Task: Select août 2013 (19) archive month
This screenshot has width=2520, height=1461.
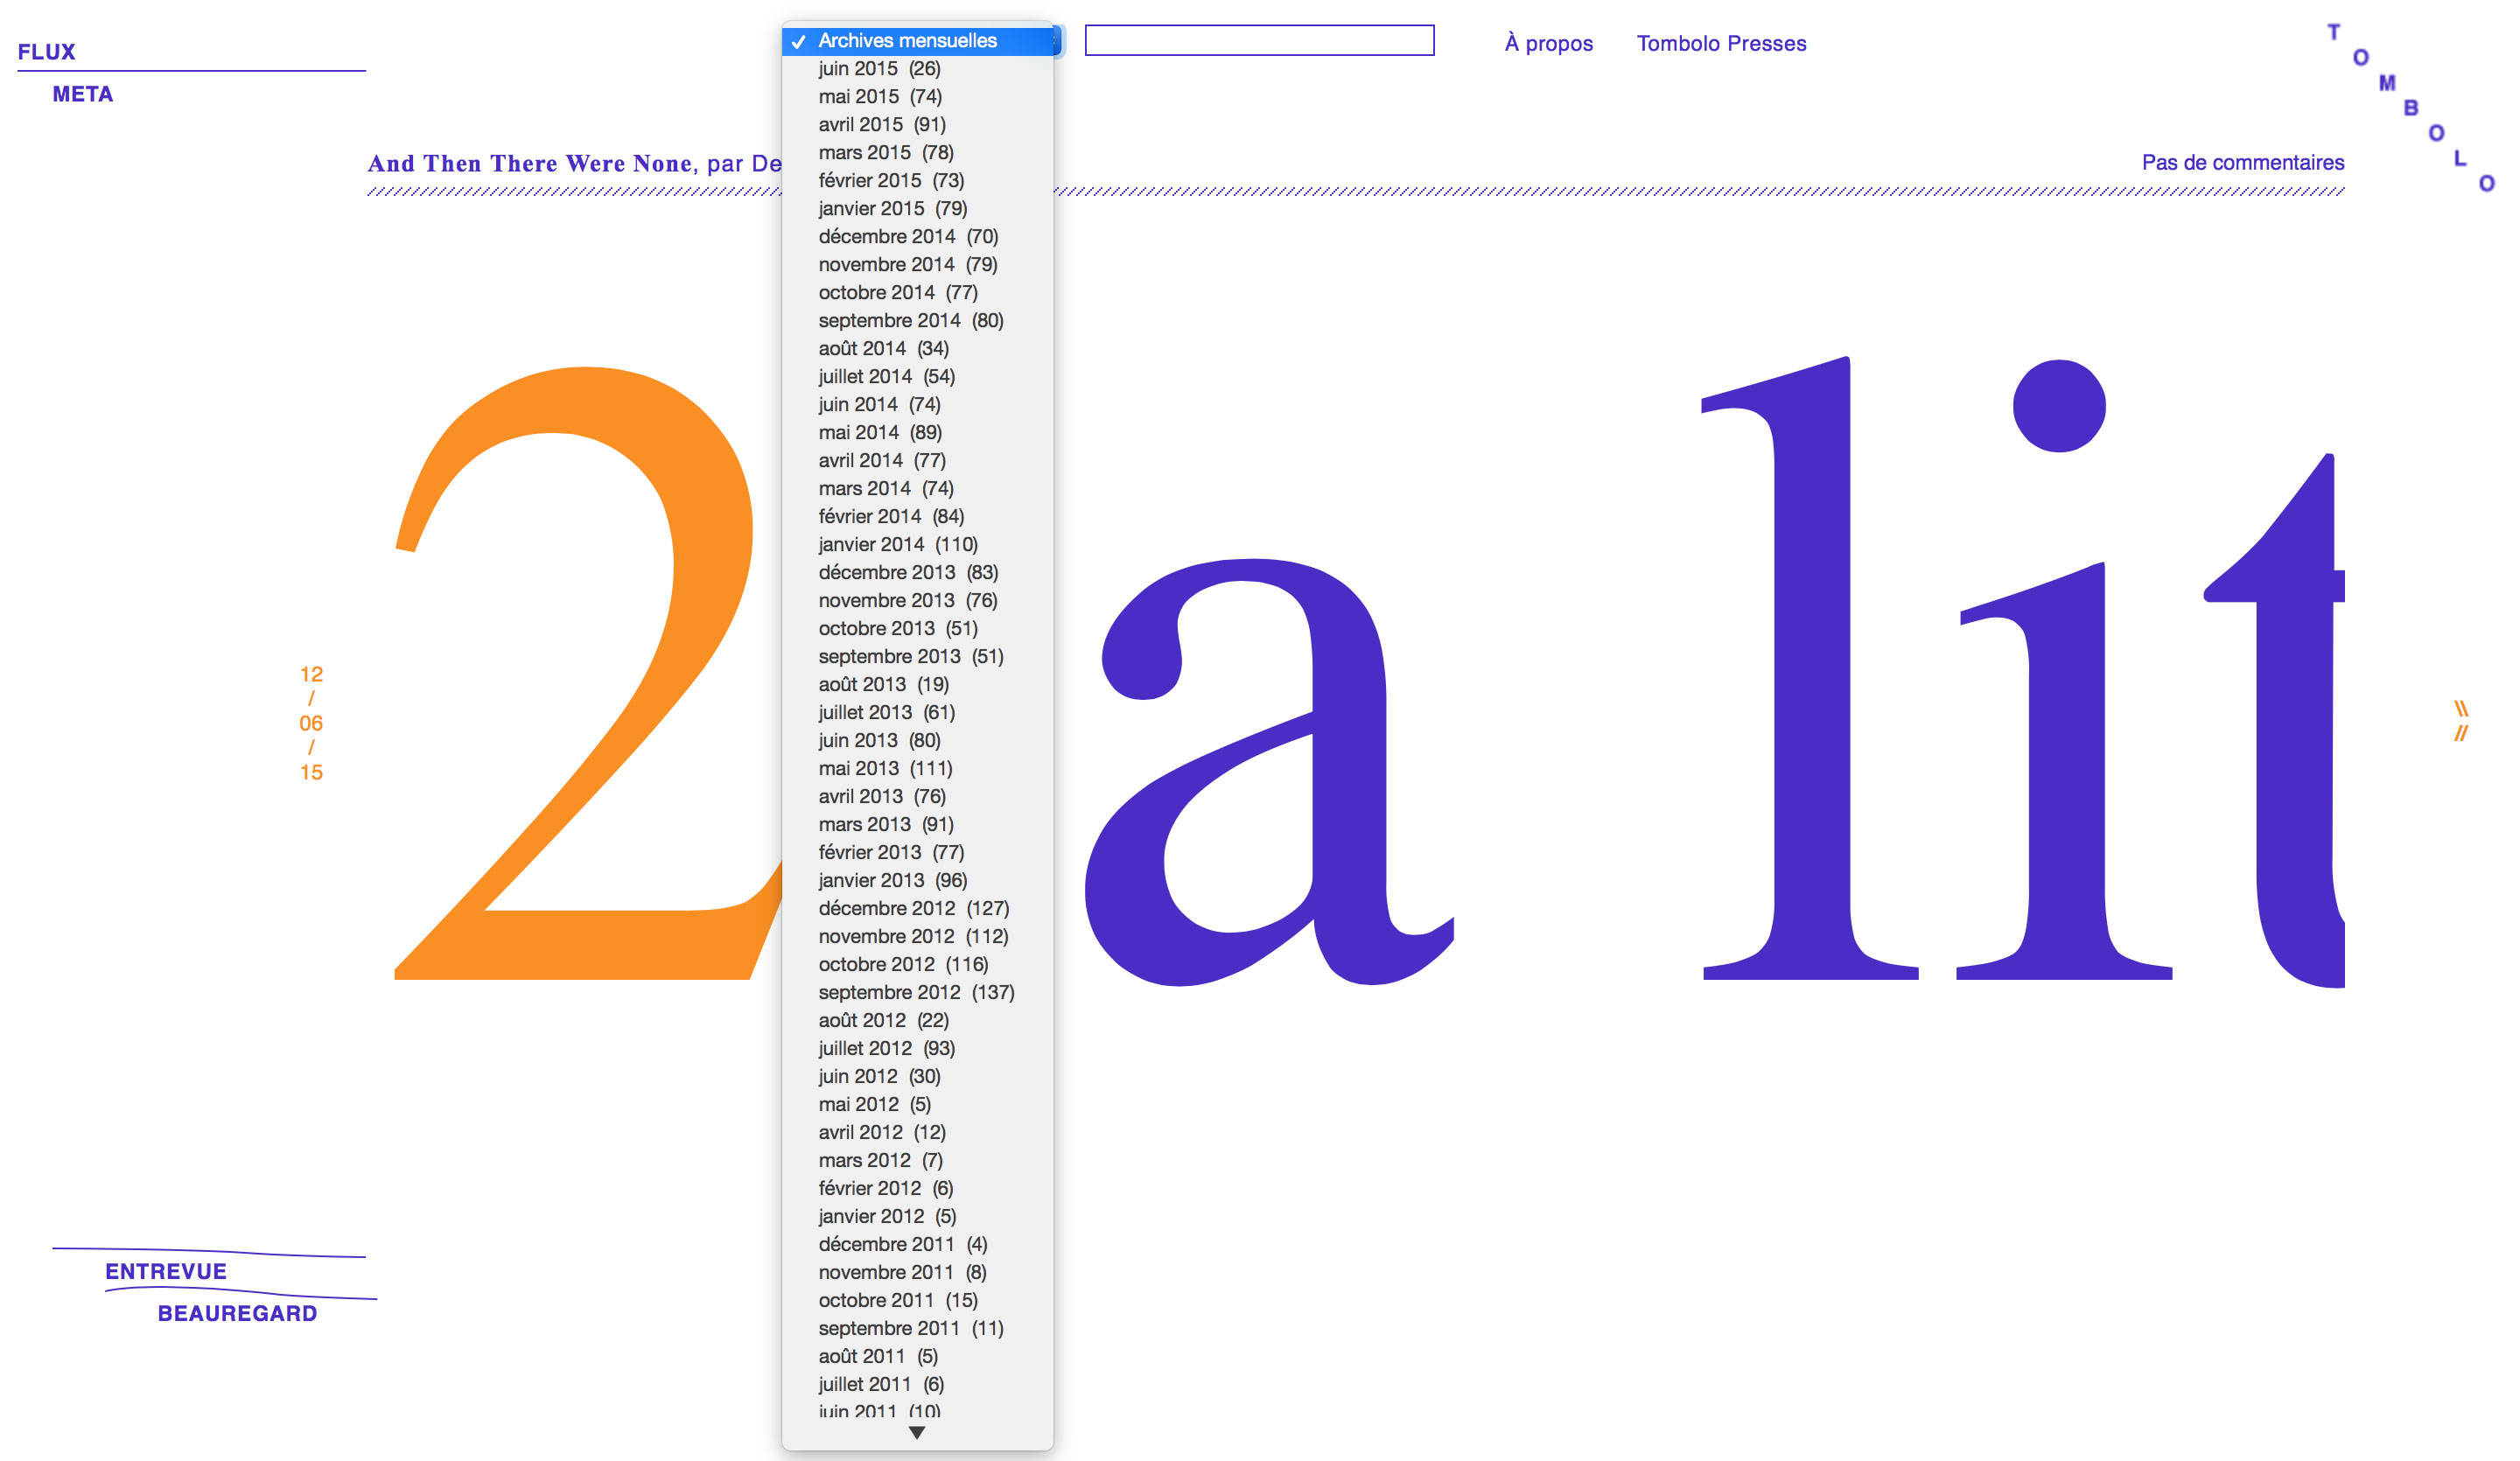Action: coord(883,685)
